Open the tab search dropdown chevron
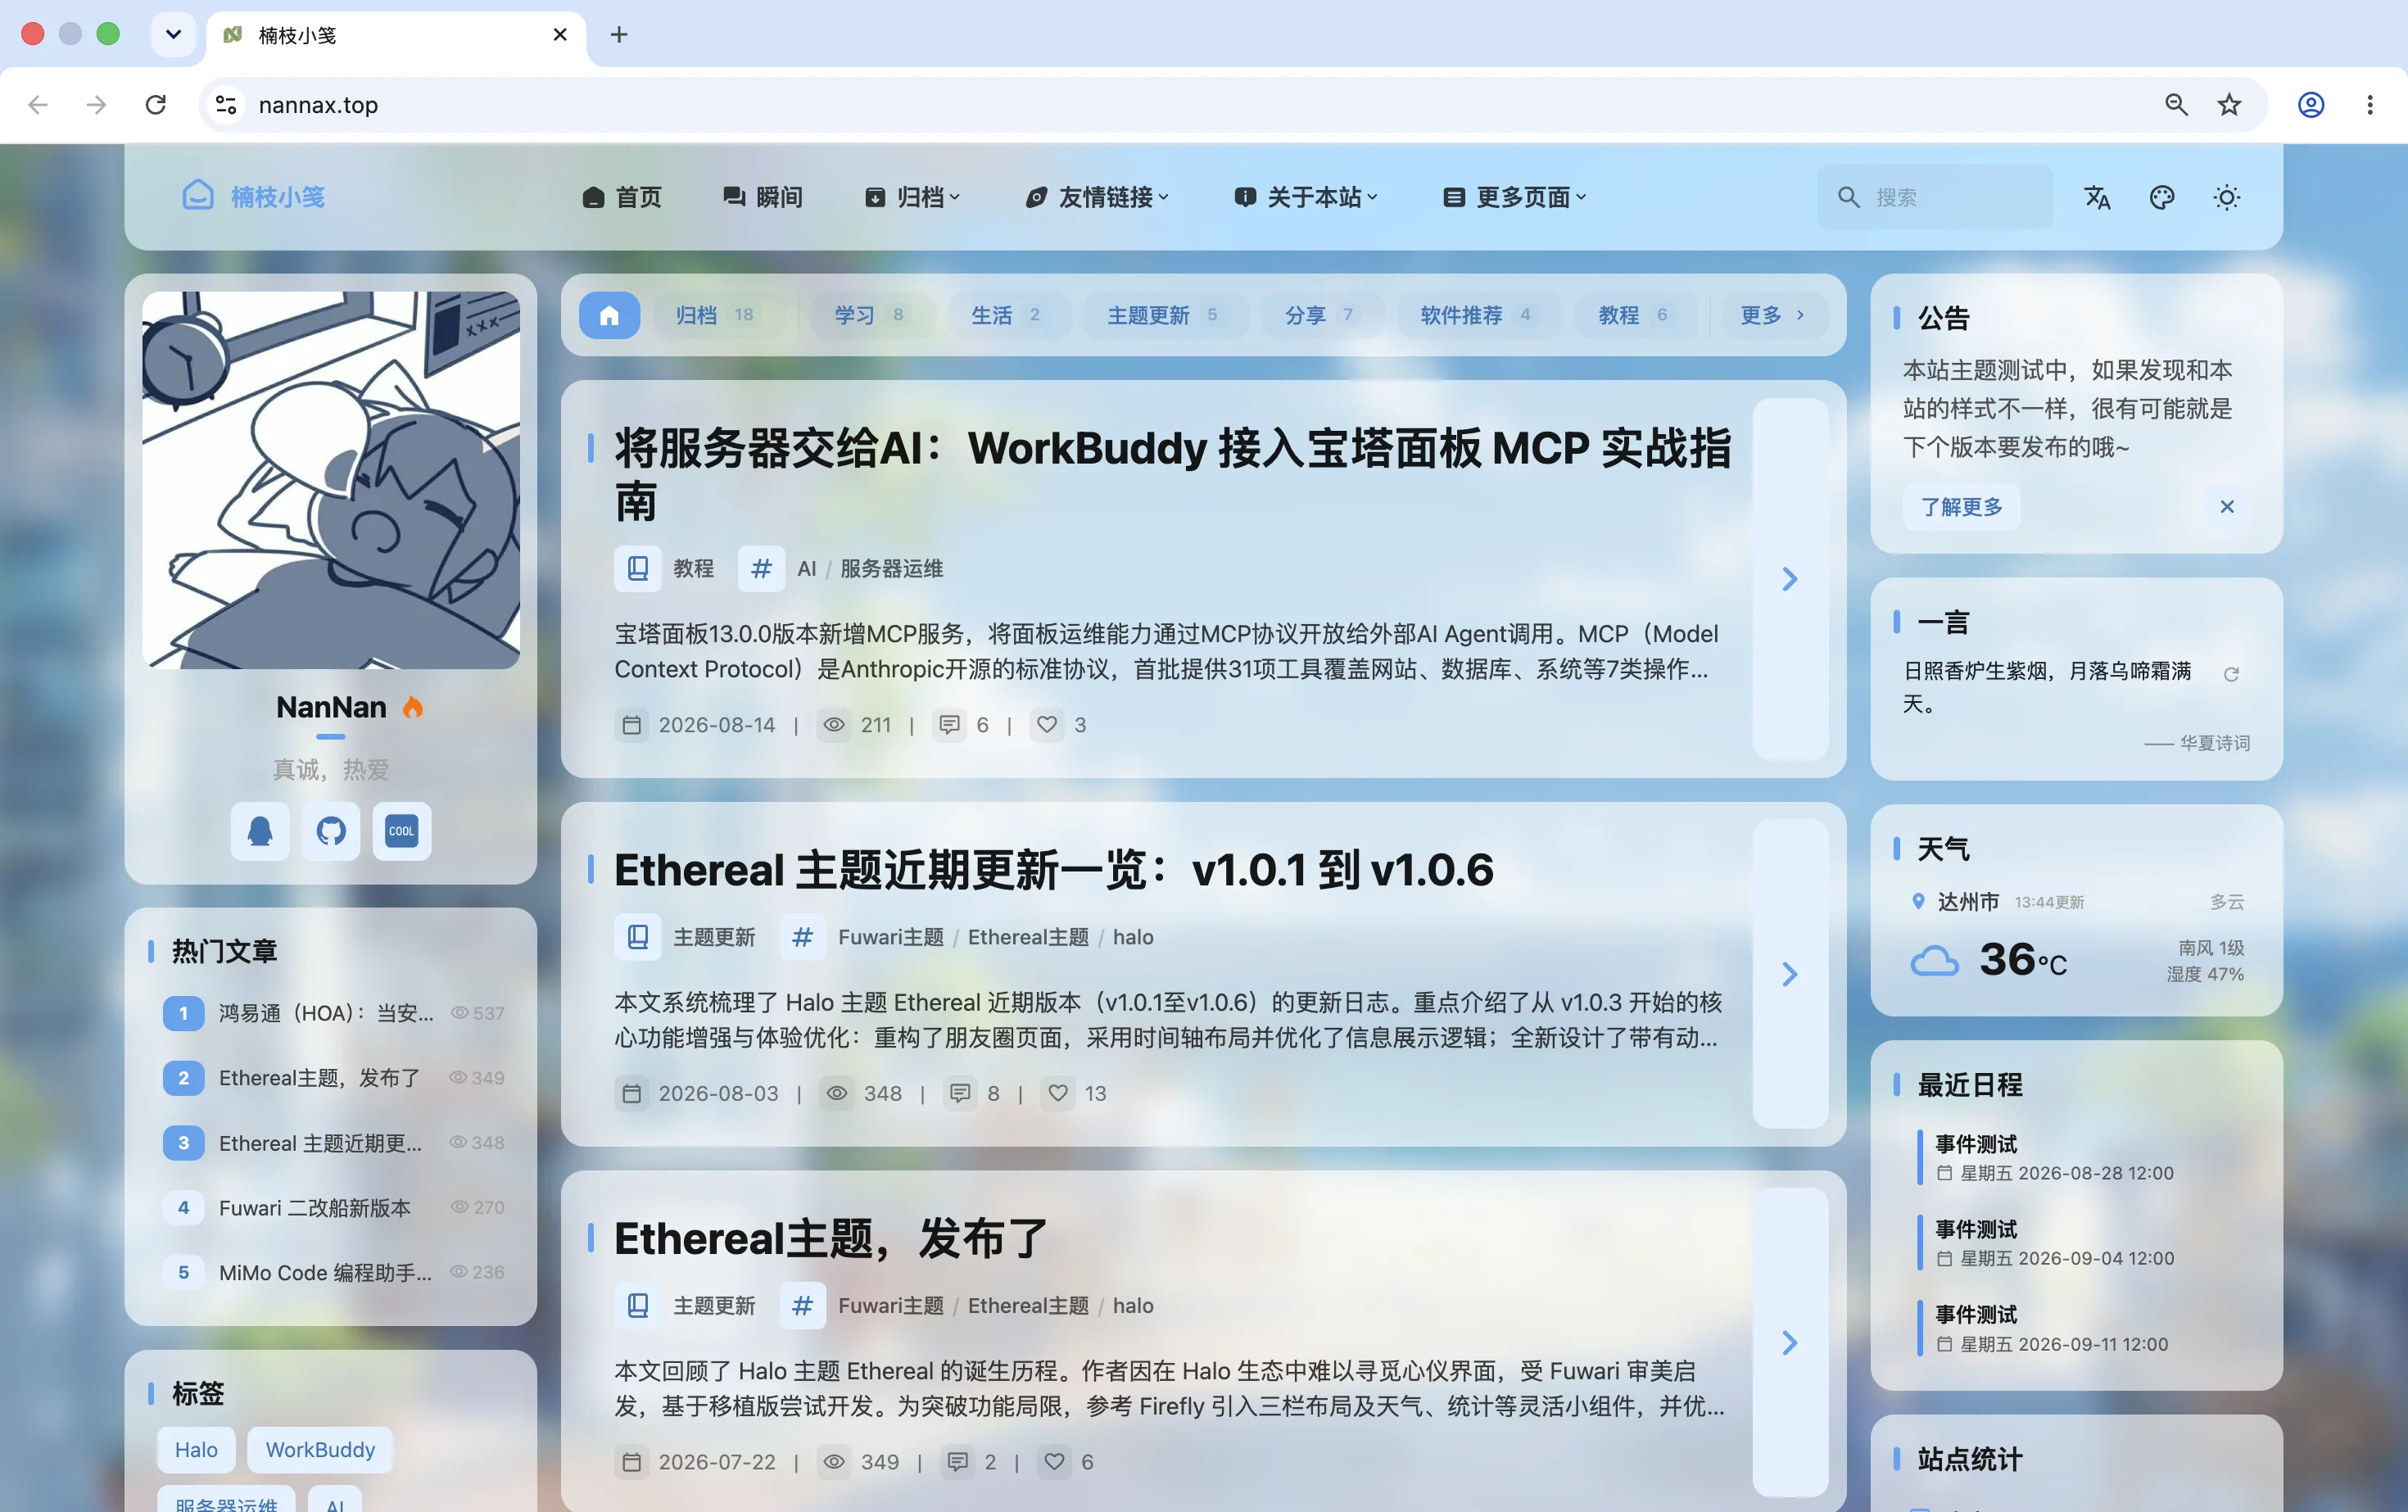This screenshot has height=1512, width=2408. 173,35
